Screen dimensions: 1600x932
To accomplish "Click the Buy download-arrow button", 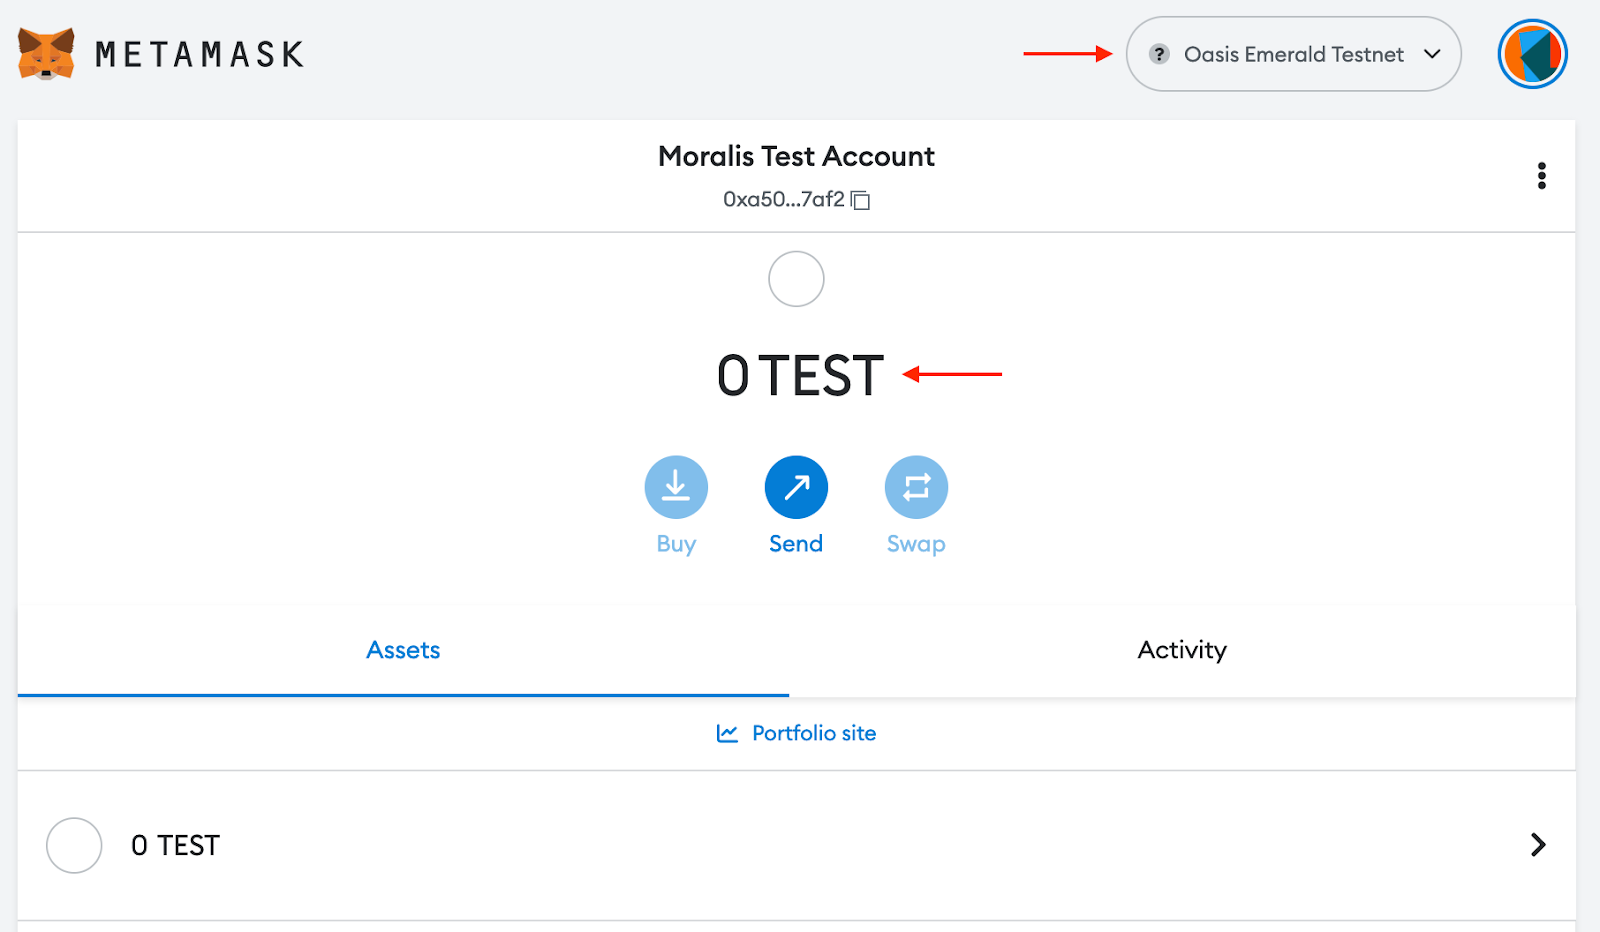I will click(676, 487).
